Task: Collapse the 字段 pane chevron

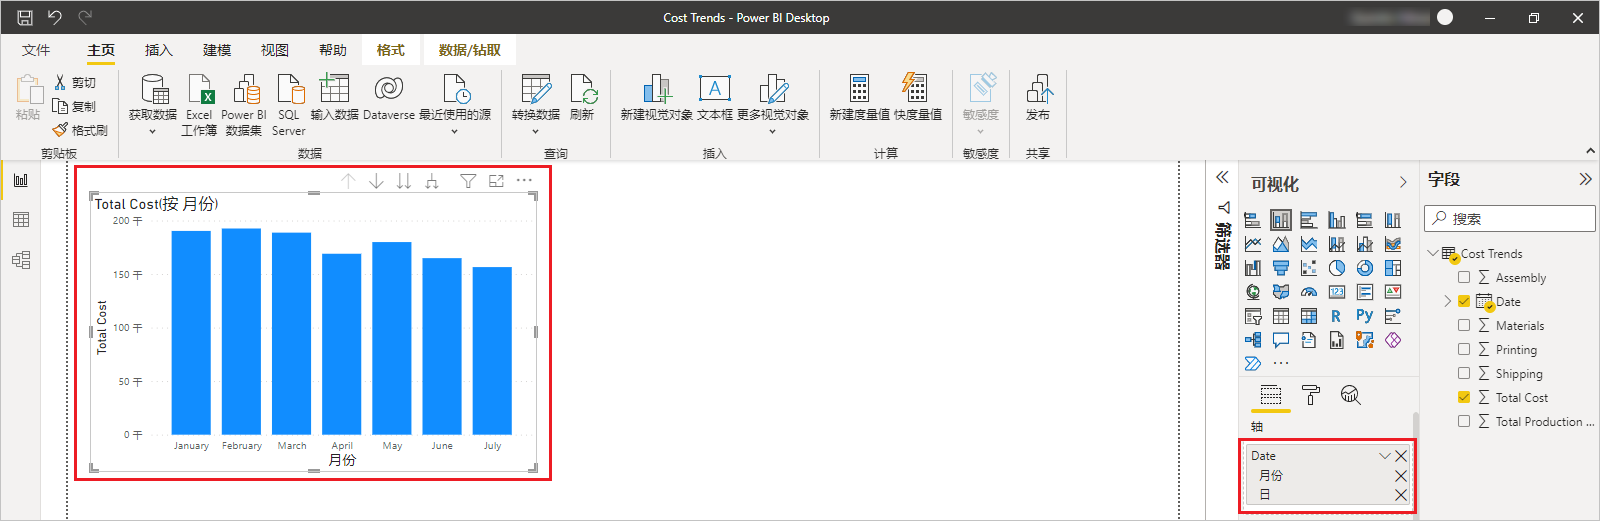Action: coord(1585,180)
